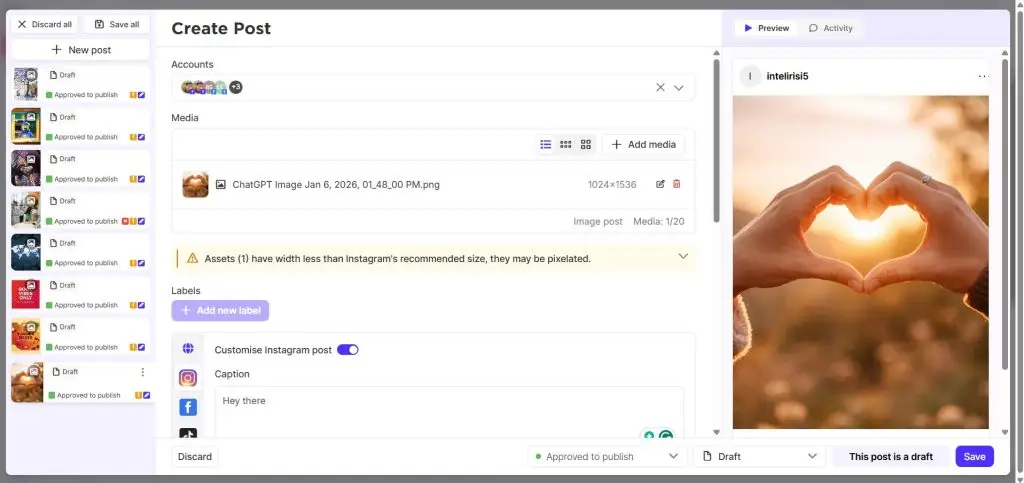Select the world map draft thumbnail

(25, 252)
